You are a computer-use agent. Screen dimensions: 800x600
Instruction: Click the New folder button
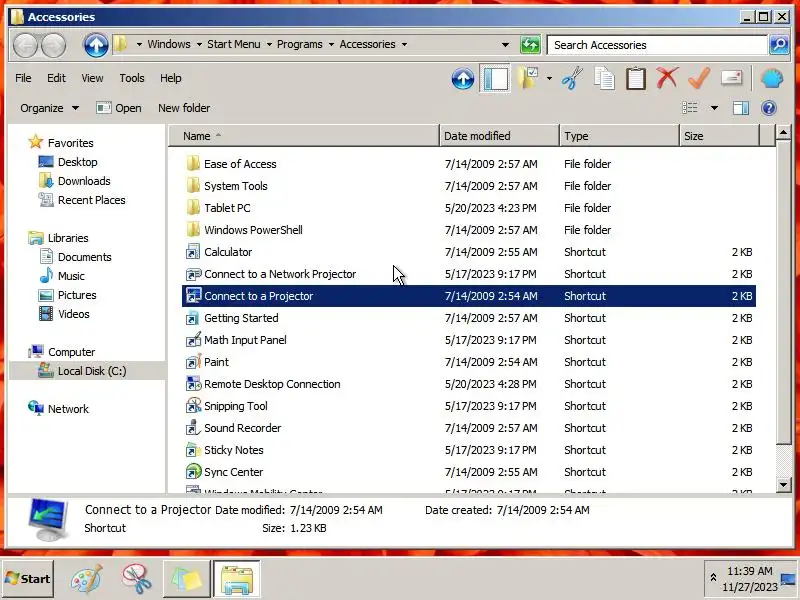[x=184, y=108]
